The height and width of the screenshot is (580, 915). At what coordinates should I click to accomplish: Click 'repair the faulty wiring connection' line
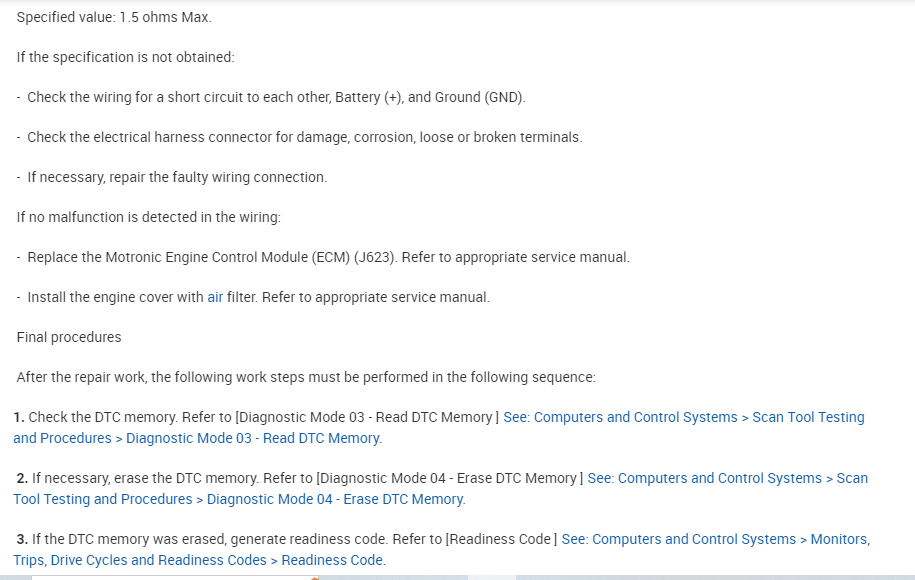177,177
